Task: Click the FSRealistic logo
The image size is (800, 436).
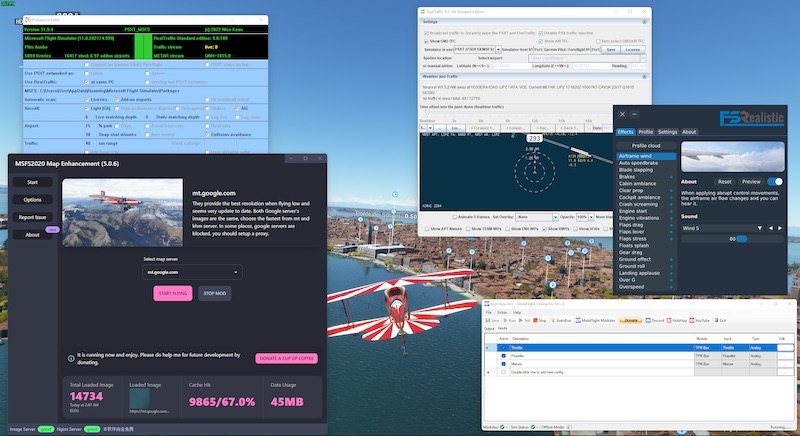Action: [x=751, y=118]
